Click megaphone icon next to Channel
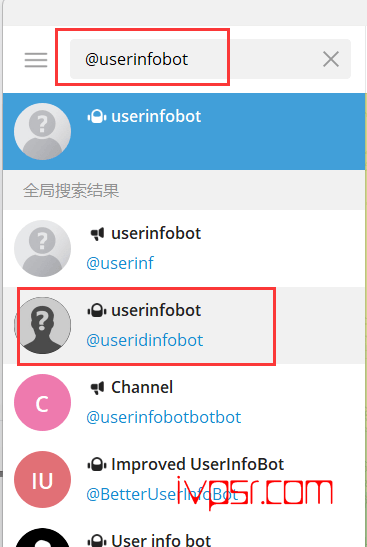The image size is (367, 547). [x=97, y=388]
